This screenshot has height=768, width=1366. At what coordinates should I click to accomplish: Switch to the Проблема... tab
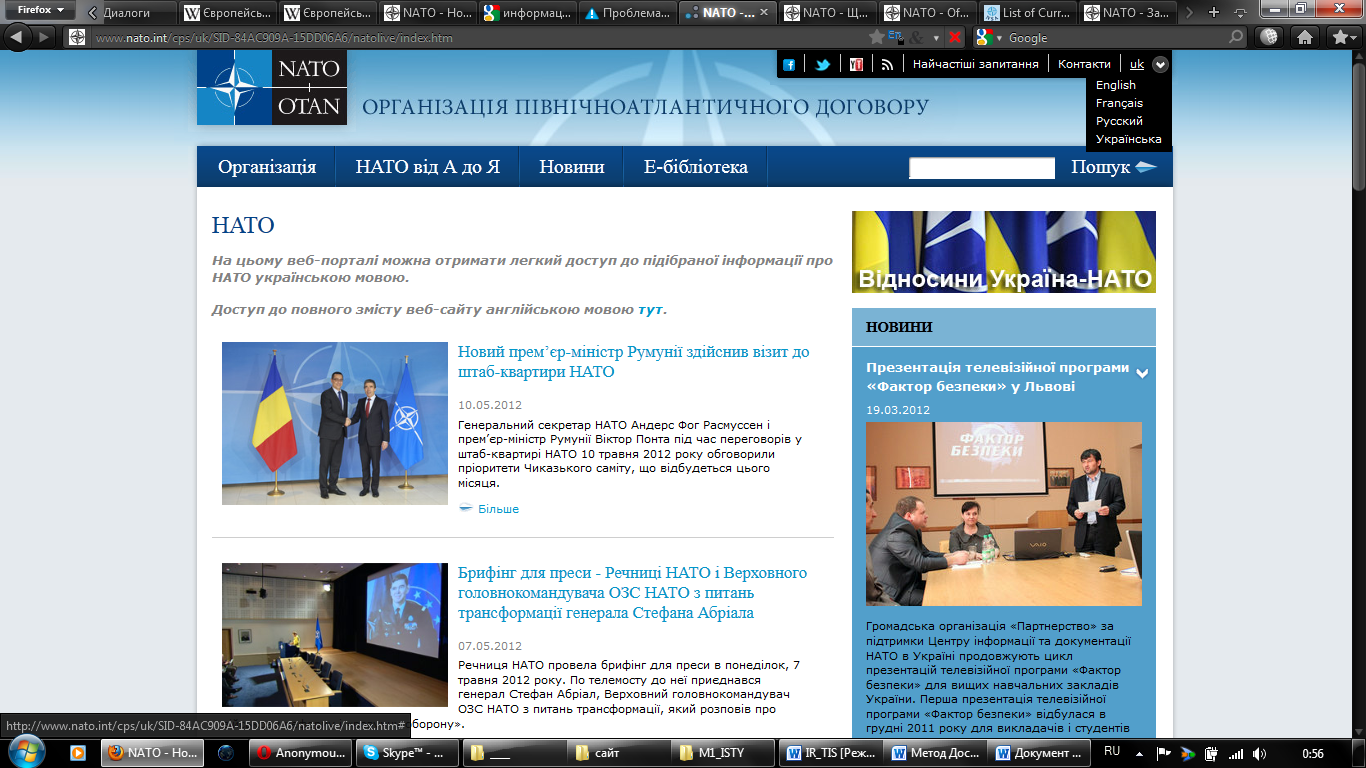click(627, 13)
